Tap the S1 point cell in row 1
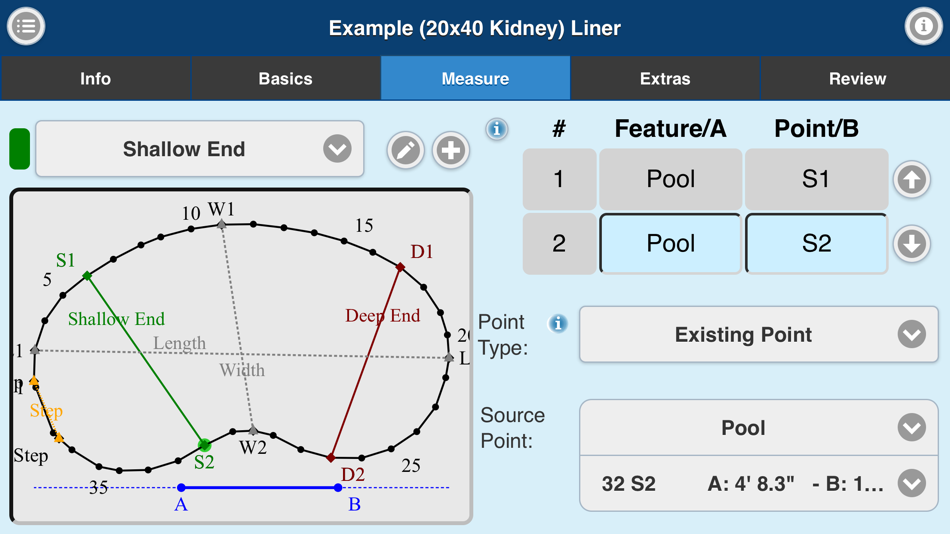 [816, 179]
